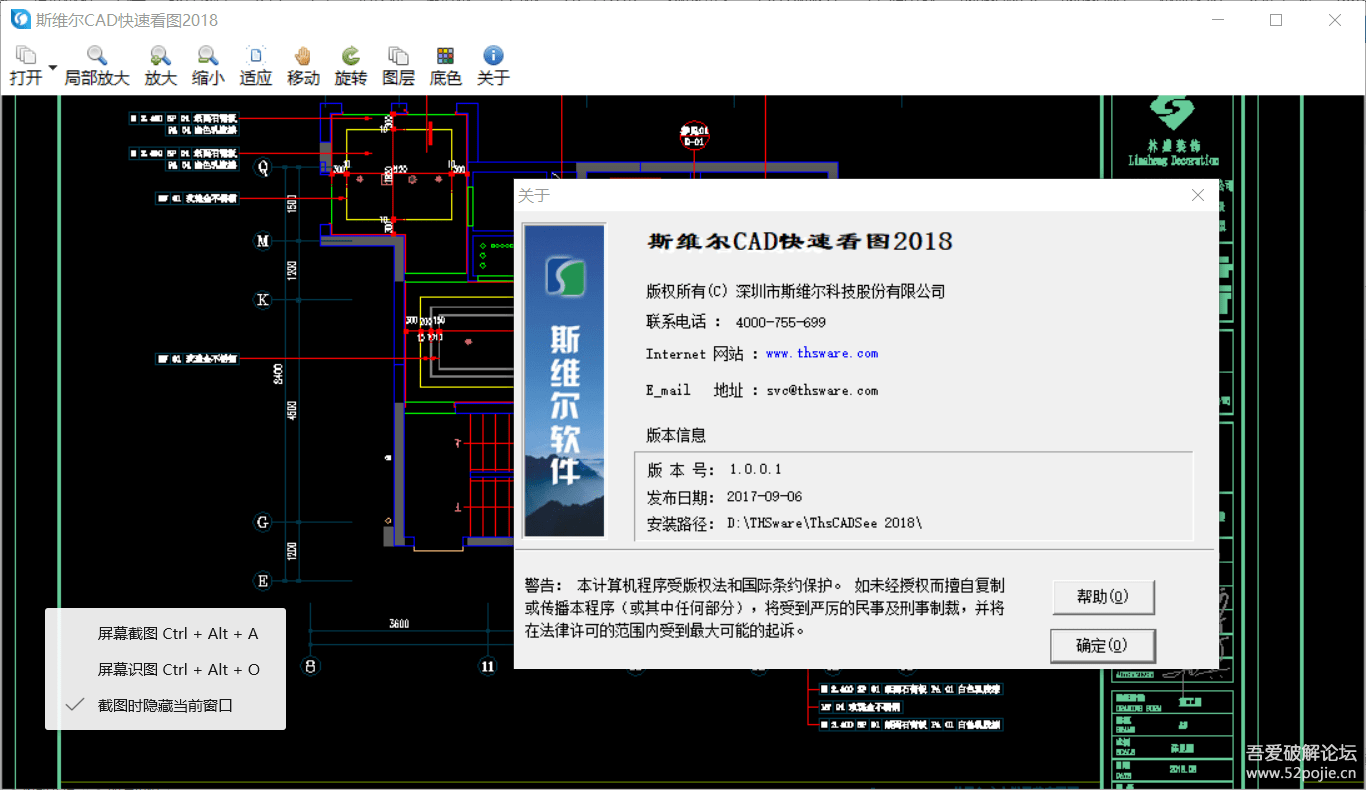Click the 3600 dimension text in drawing
Viewport: 1366px width, 790px height.
pyautogui.click(x=399, y=625)
